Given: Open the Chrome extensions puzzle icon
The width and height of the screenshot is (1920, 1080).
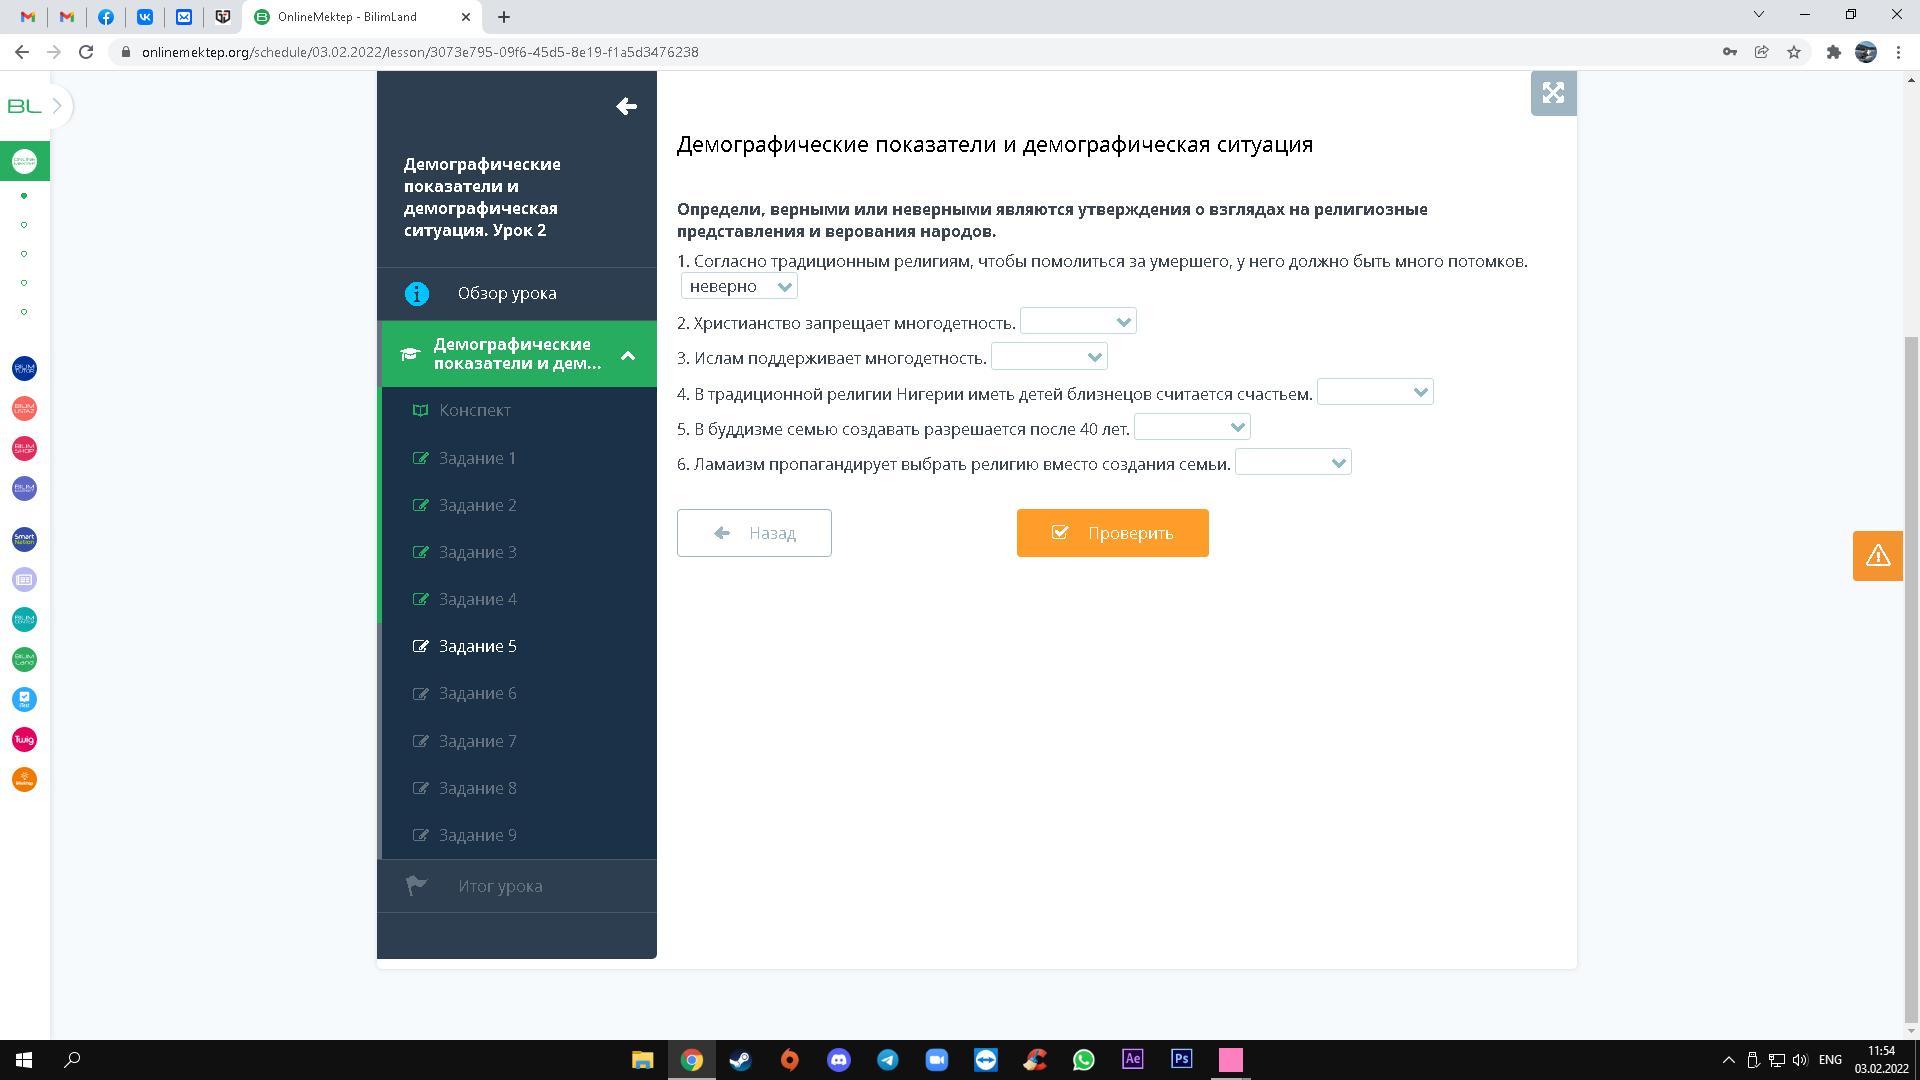Looking at the screenshot, I should (x=1833, y=52).
